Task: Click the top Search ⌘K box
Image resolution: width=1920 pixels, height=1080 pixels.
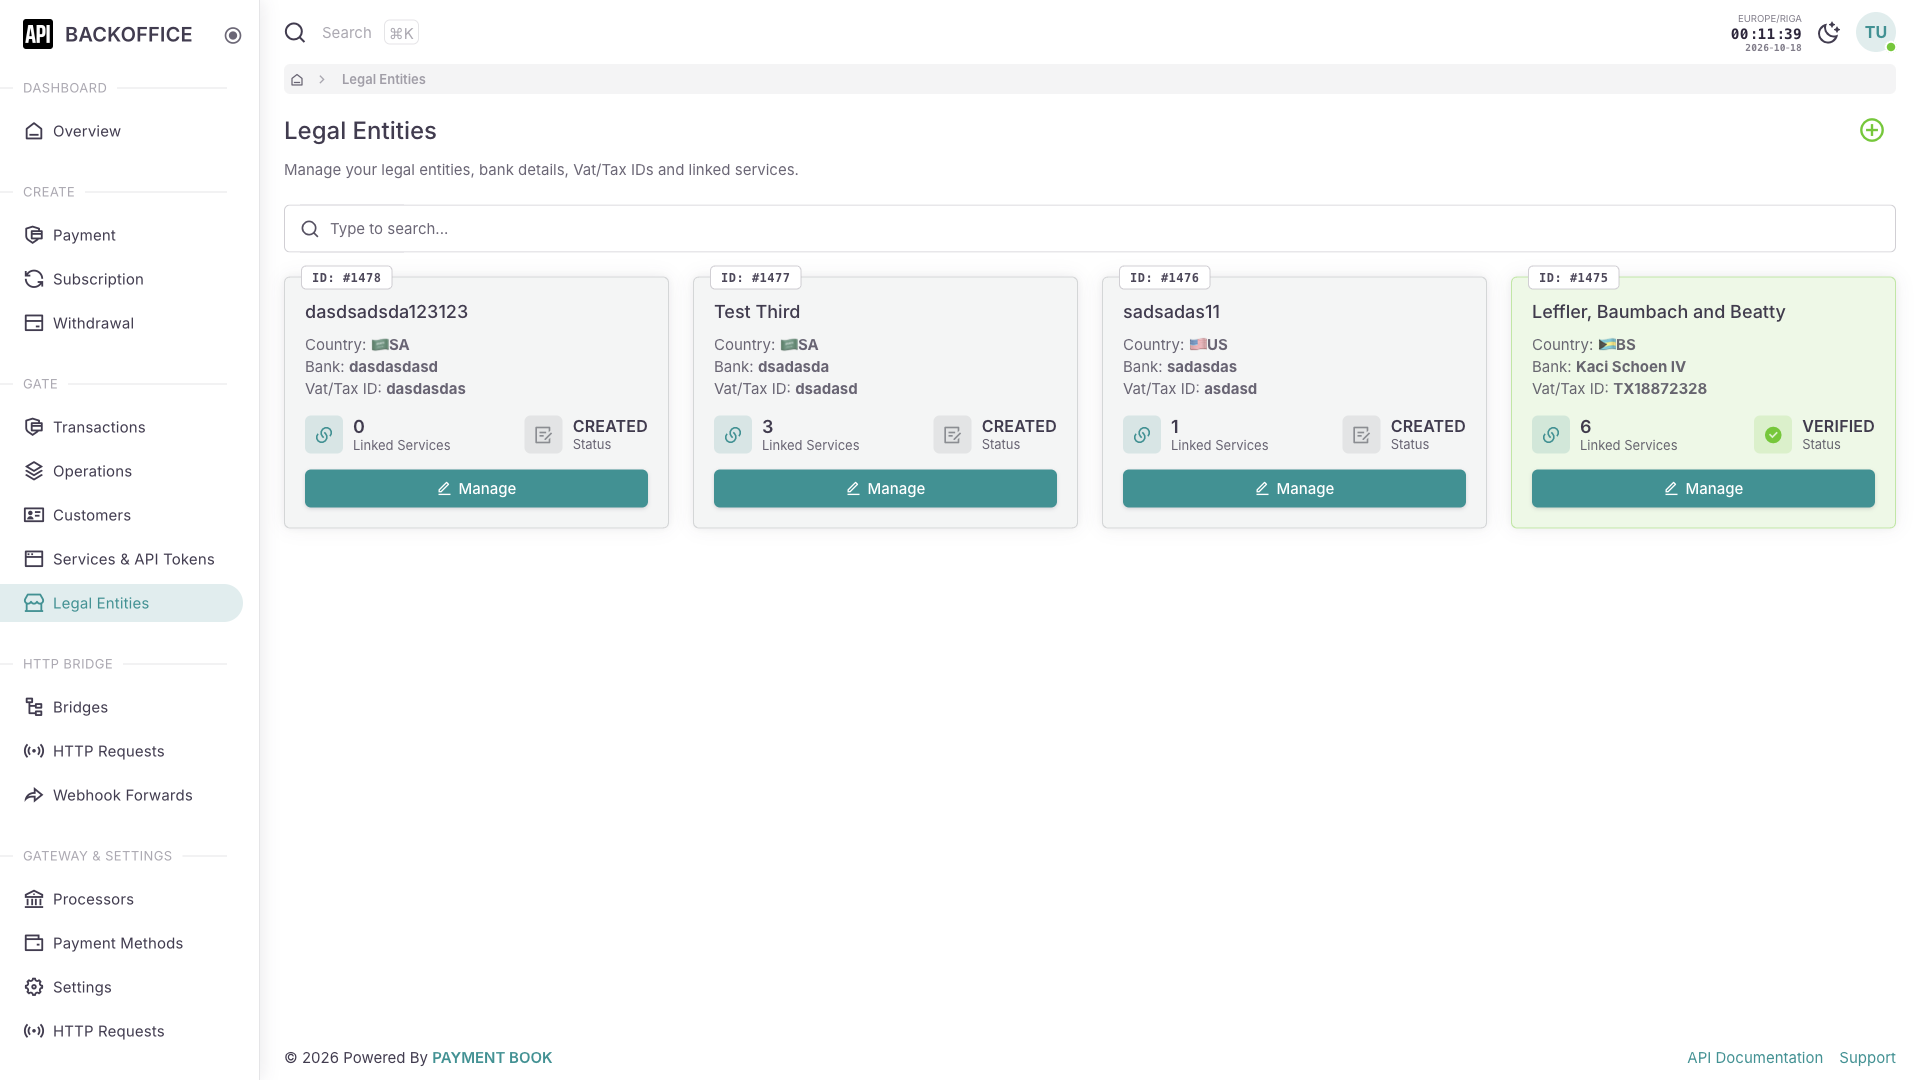Action: point(352,33)
